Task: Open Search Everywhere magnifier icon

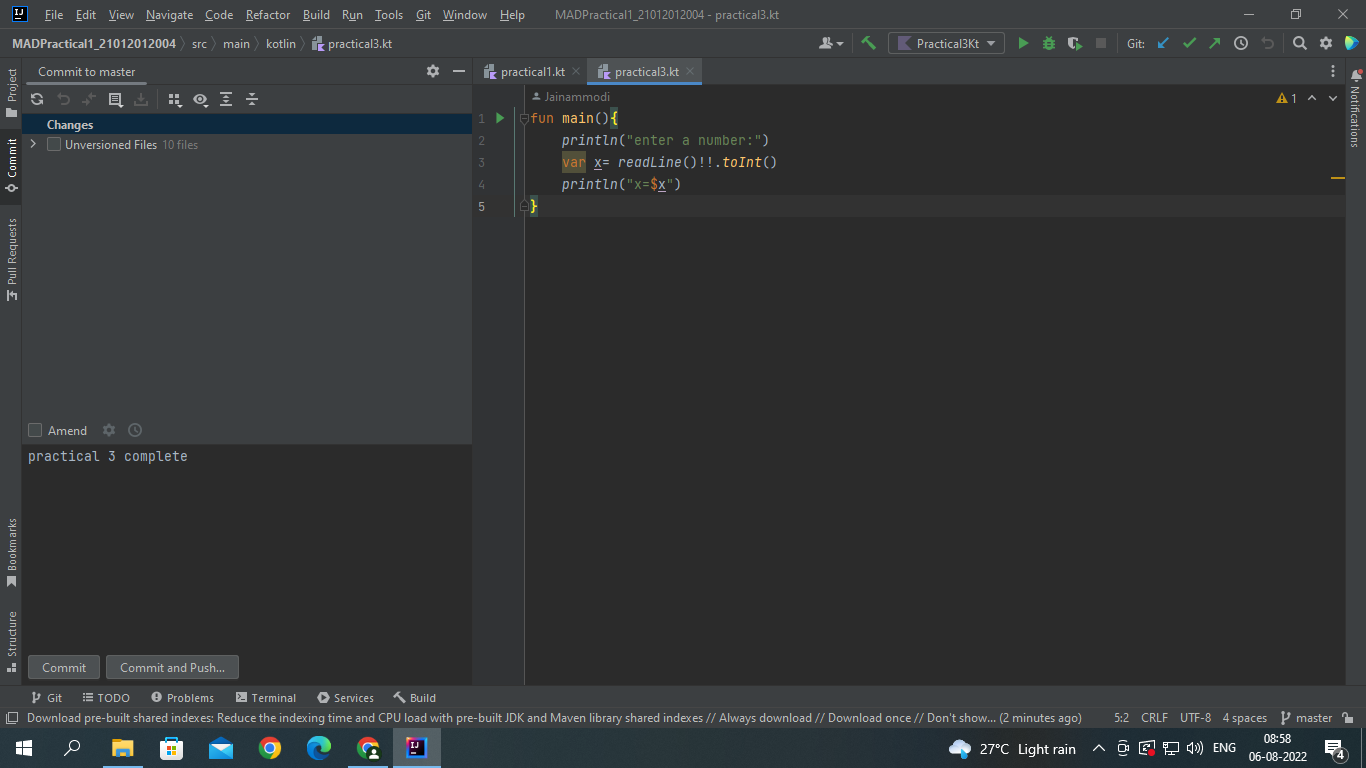Action: click(1300, 43)
